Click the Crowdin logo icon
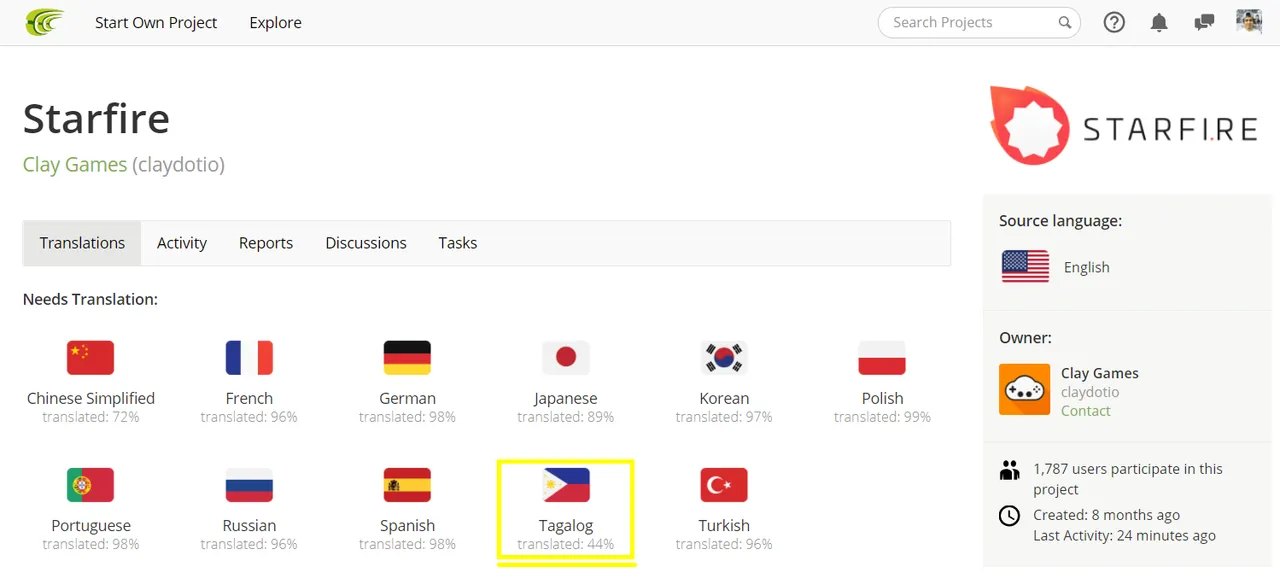The height and width of the screenshot is (584, 1280). pyautogui.click(x=44, y=22)
